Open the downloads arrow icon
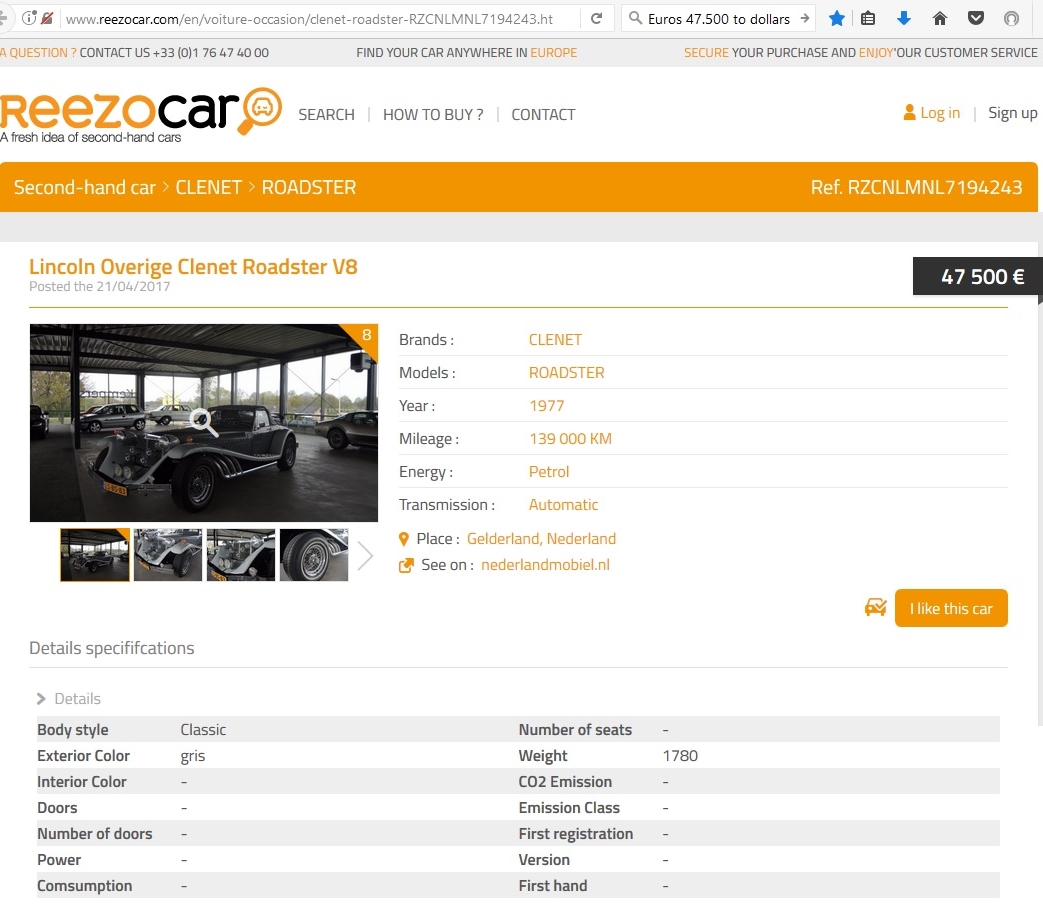The height and width of the screenshot is (904, 1043). click(903, 19)
